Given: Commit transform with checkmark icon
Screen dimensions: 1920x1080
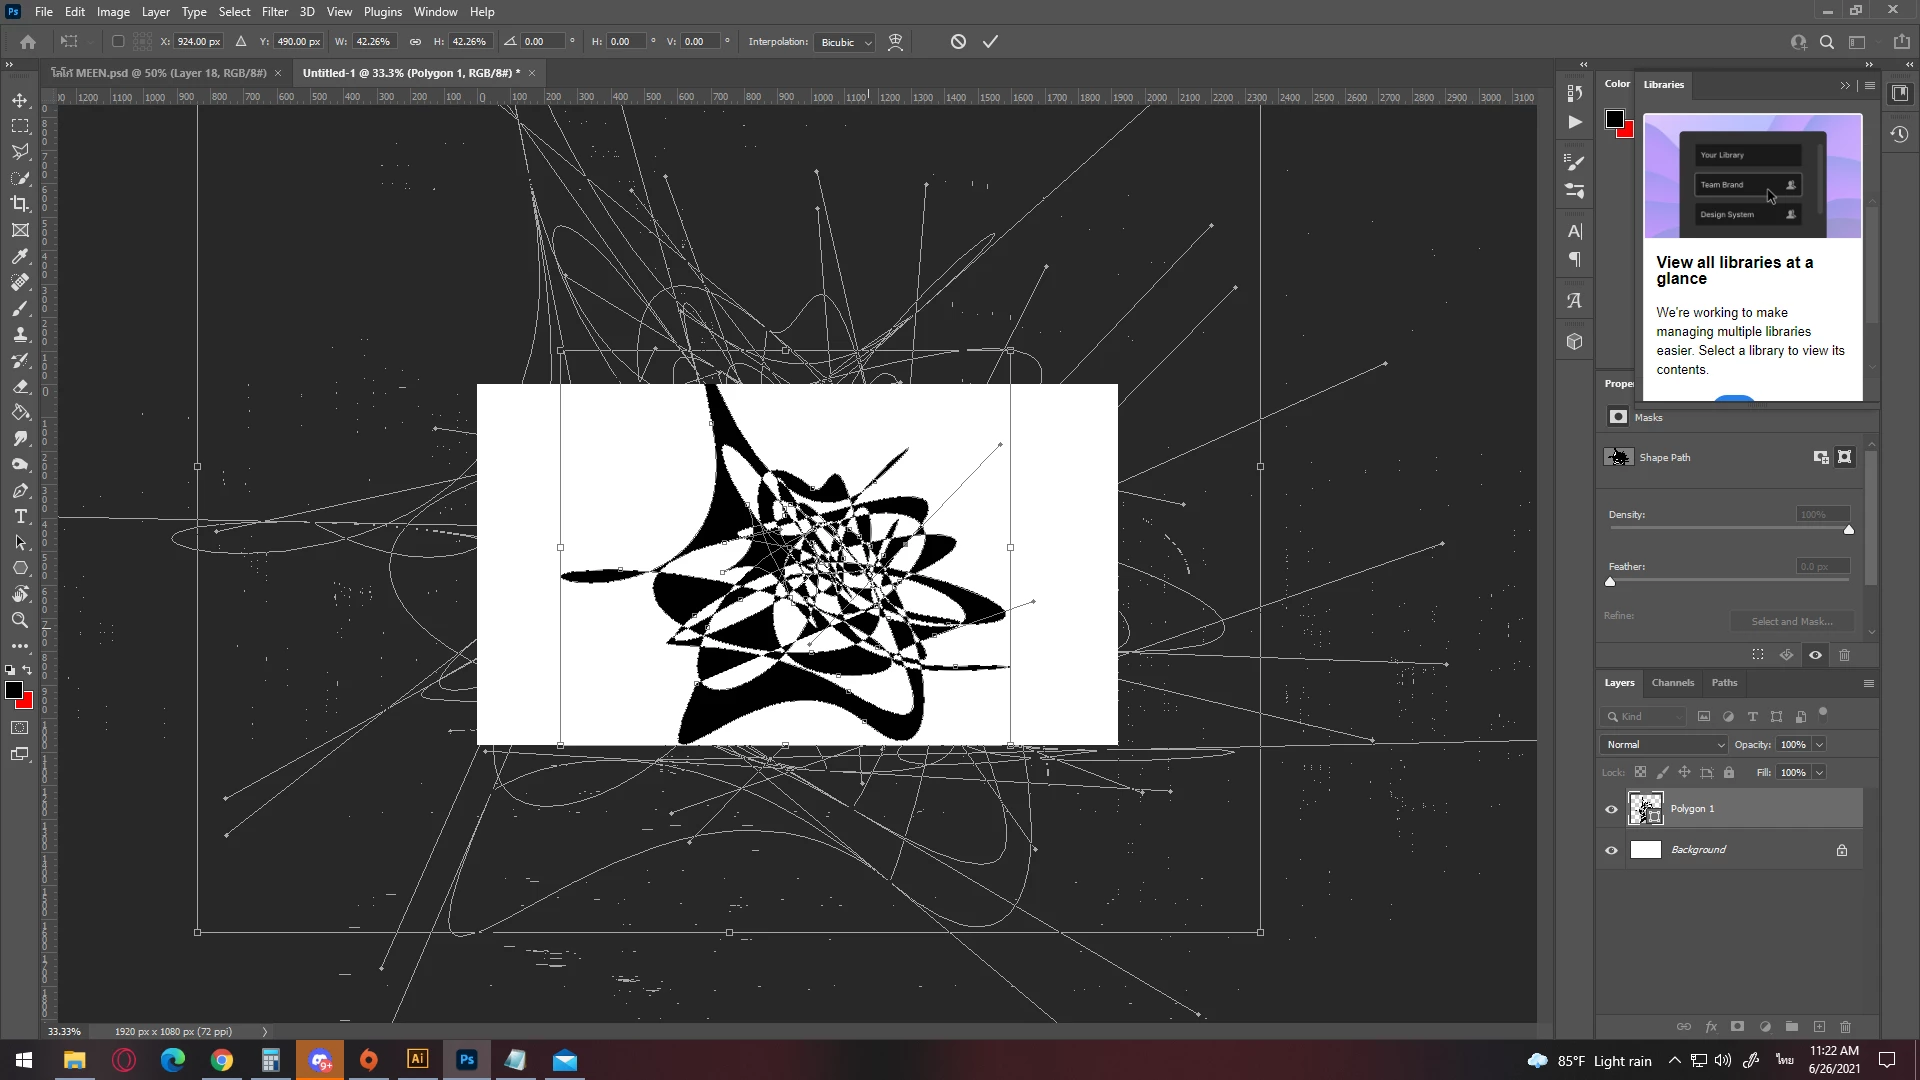Looking at the screenshot, I should (990, 42).
